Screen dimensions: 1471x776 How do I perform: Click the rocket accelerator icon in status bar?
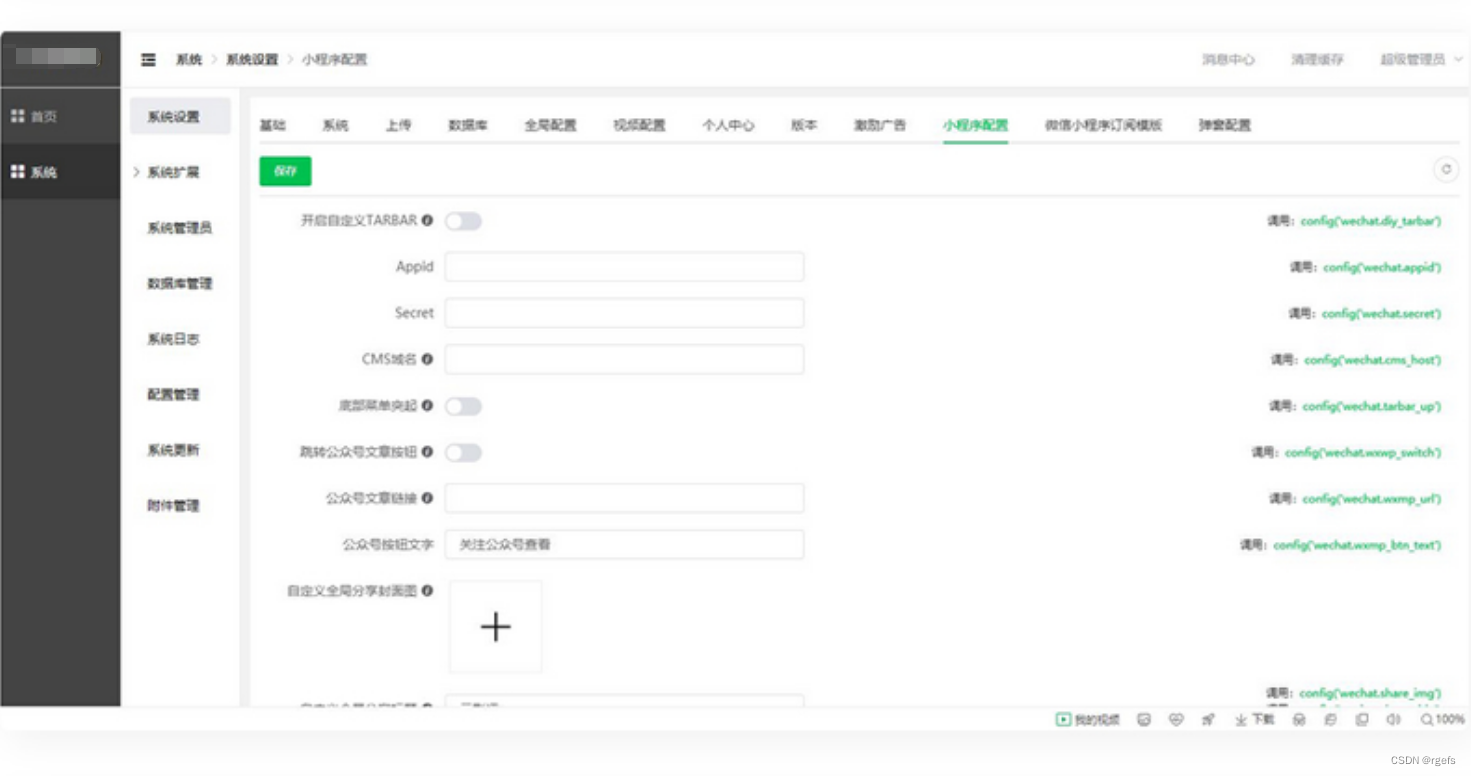1208,720
